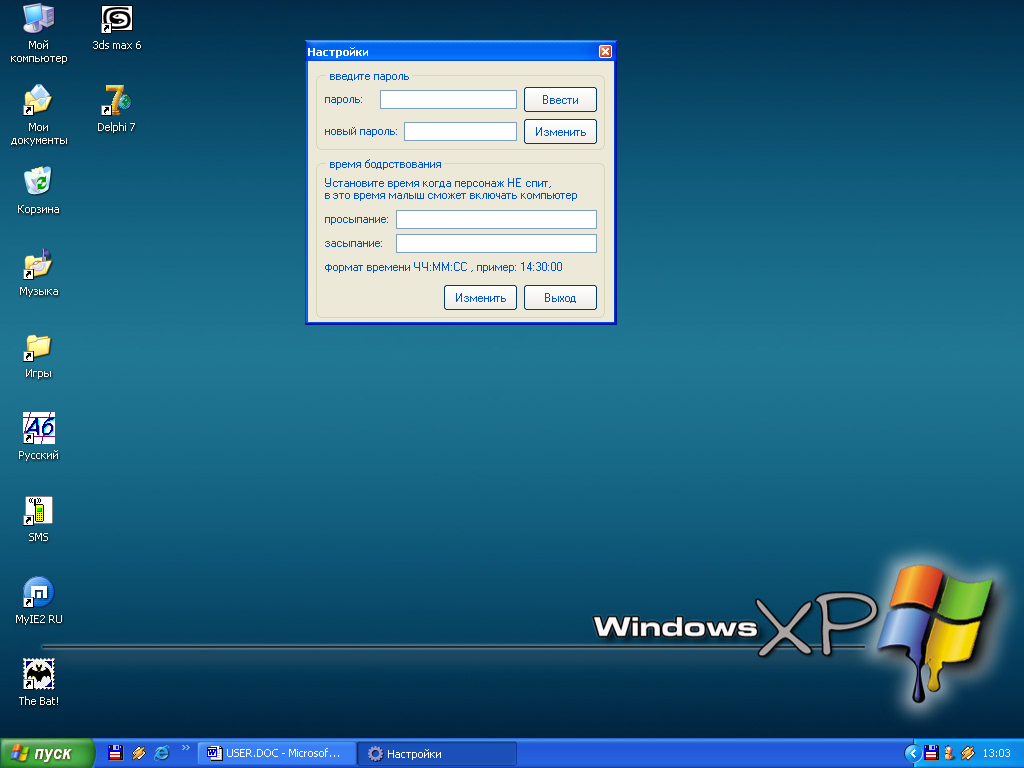
Task: Select the MyIE2 RU browser shortcut
Action: (x=39, y=601)
